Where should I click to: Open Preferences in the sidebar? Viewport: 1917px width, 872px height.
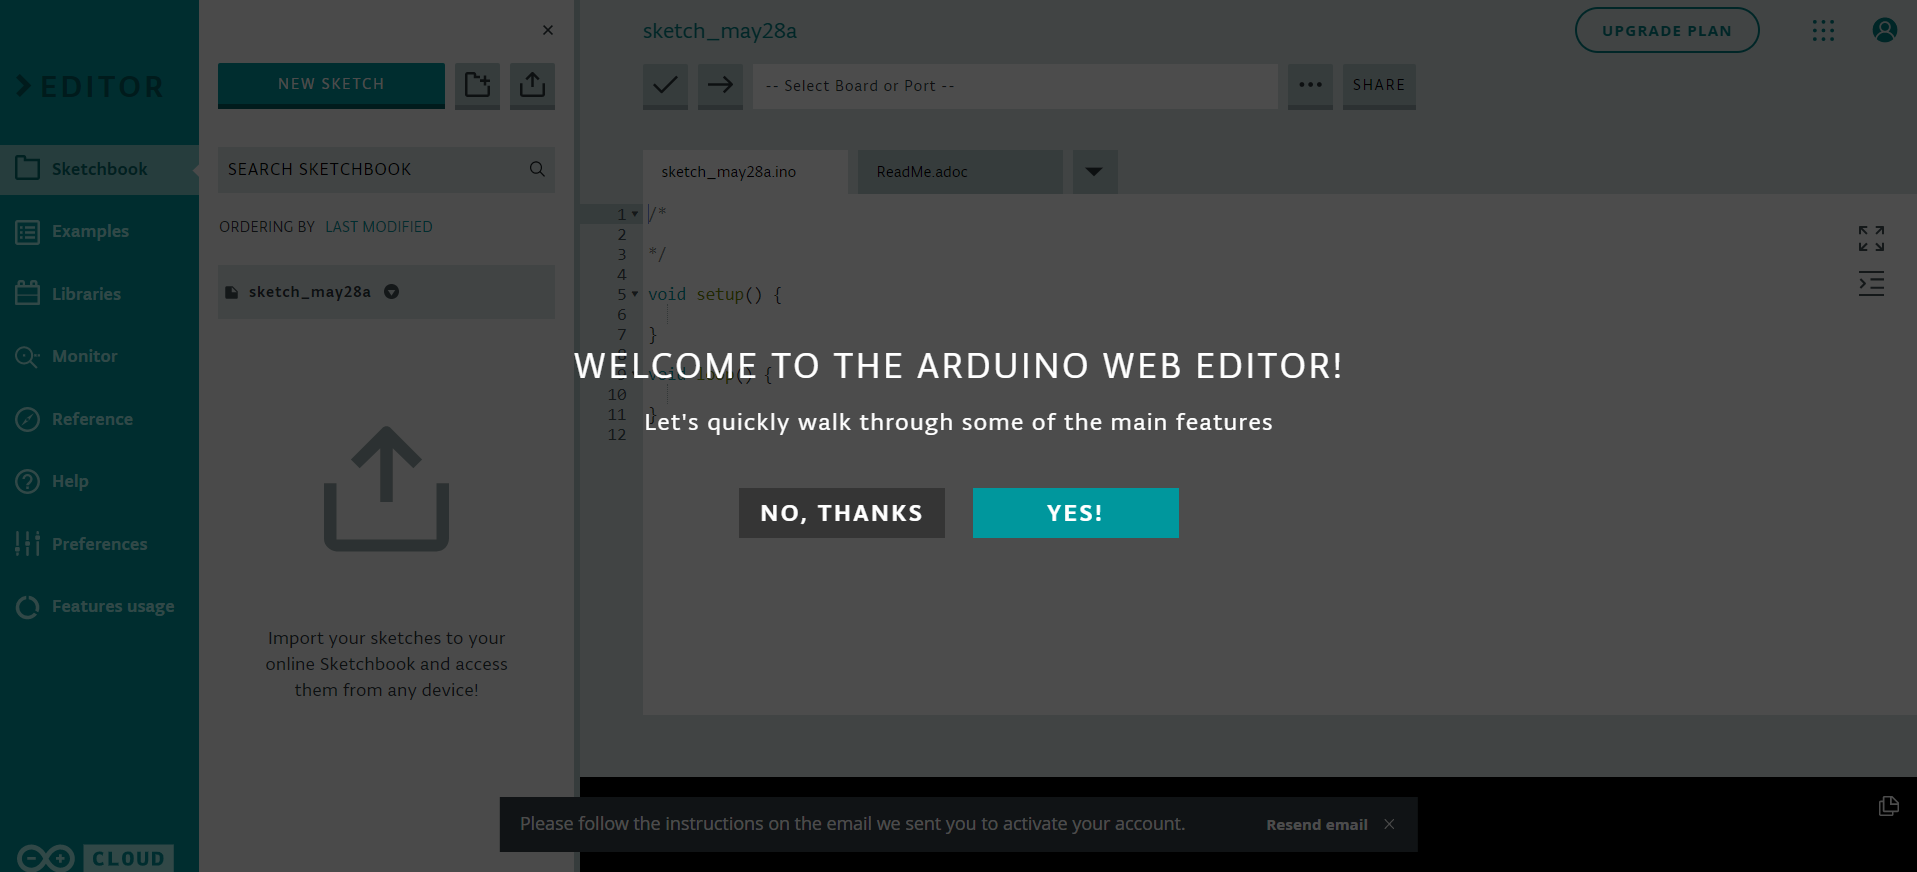(x=99, y=544)
